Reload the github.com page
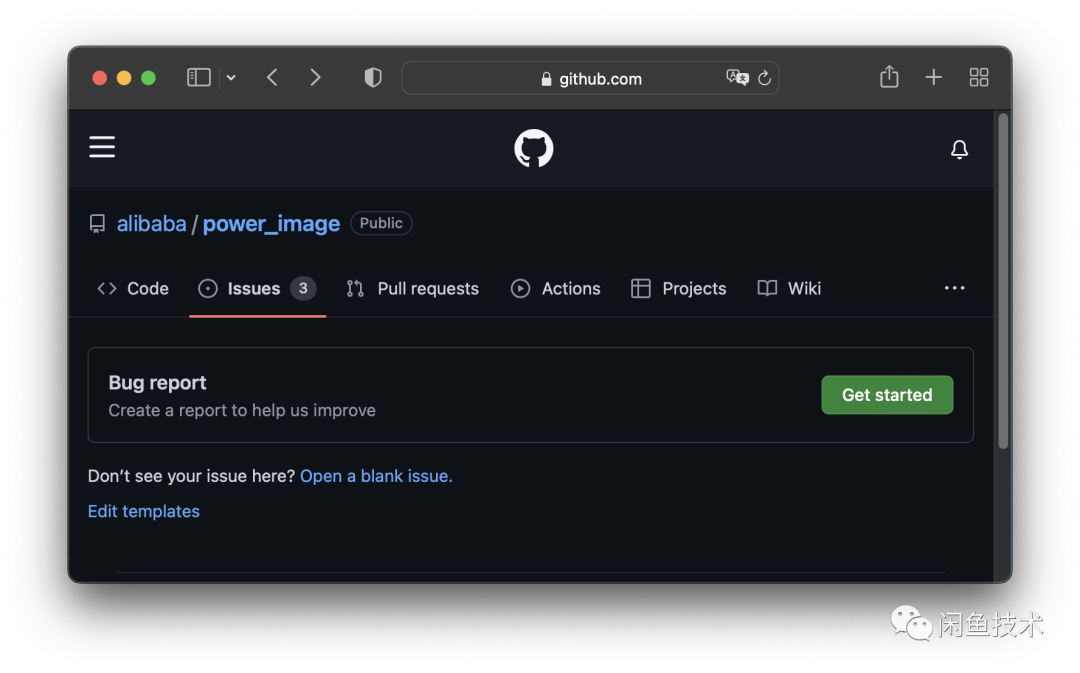1080x673 pixels. point(765,78)
